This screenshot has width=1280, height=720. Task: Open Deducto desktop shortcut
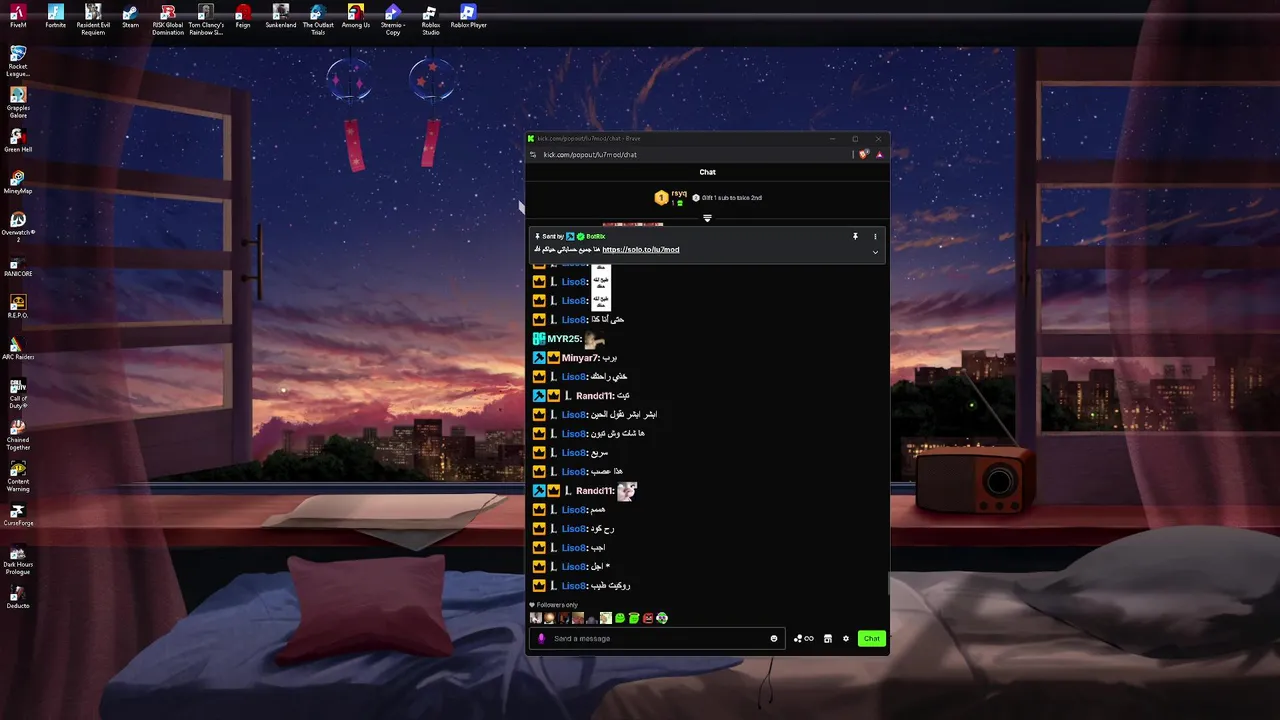(x=18, y=598)
